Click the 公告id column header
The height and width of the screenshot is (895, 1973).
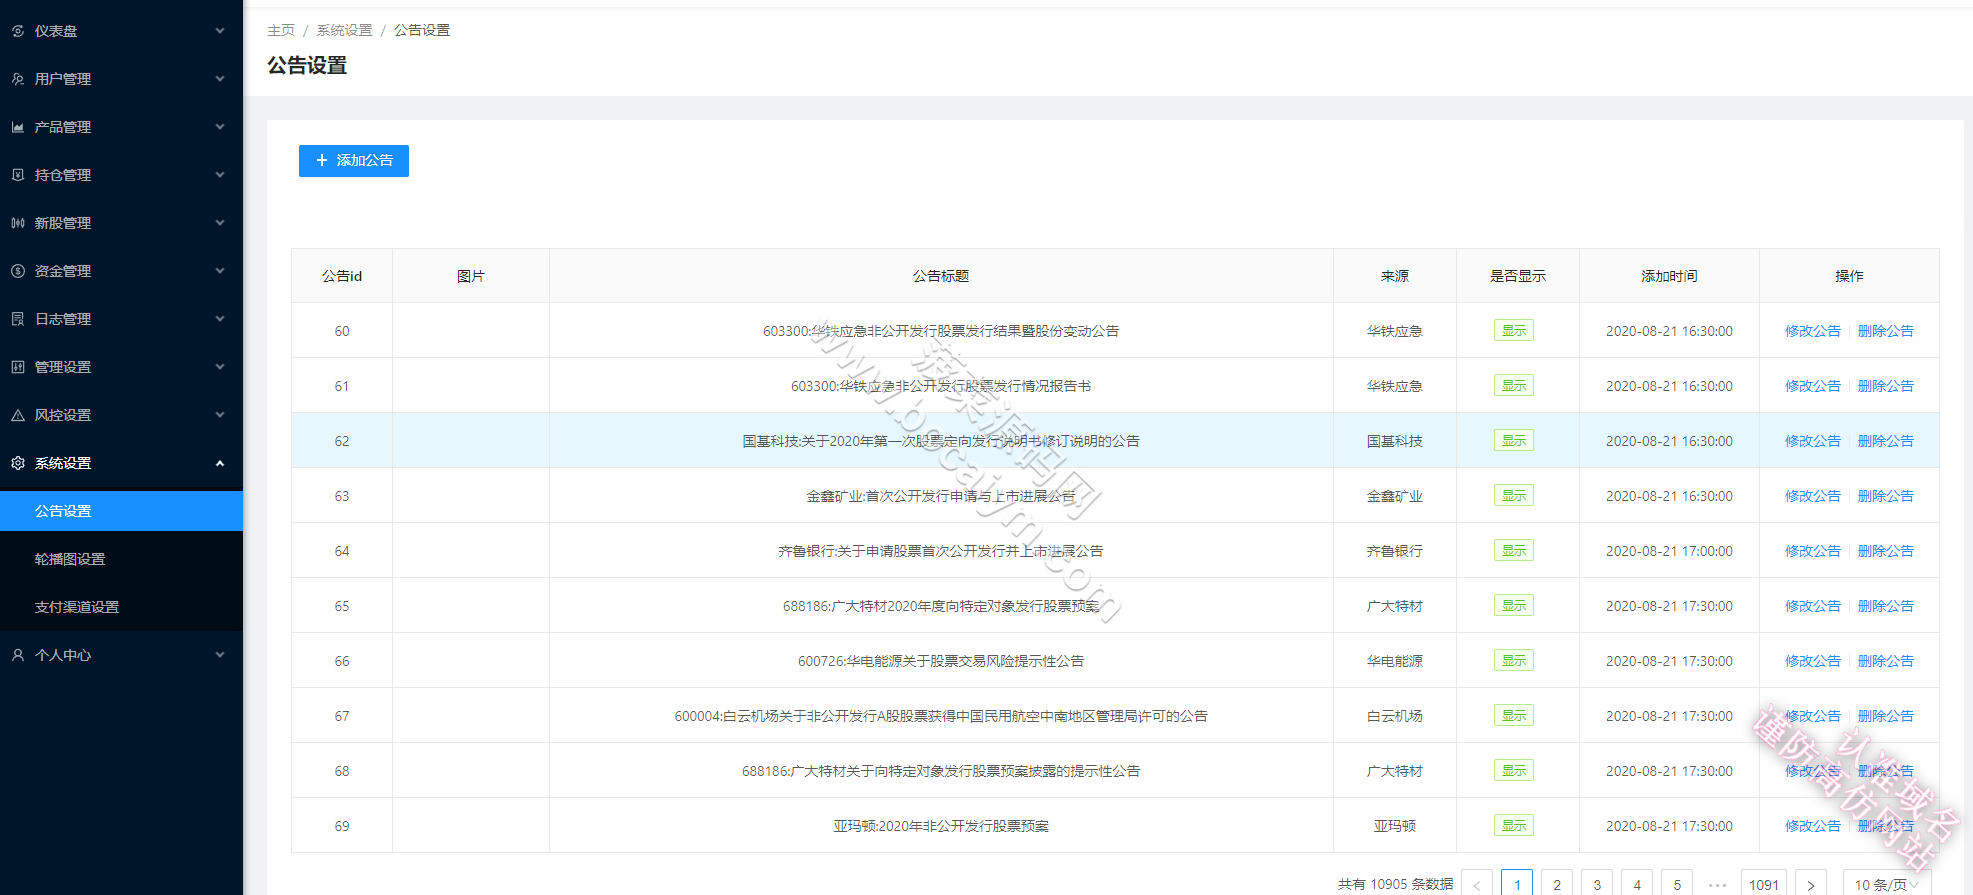(x=342, y=276)
